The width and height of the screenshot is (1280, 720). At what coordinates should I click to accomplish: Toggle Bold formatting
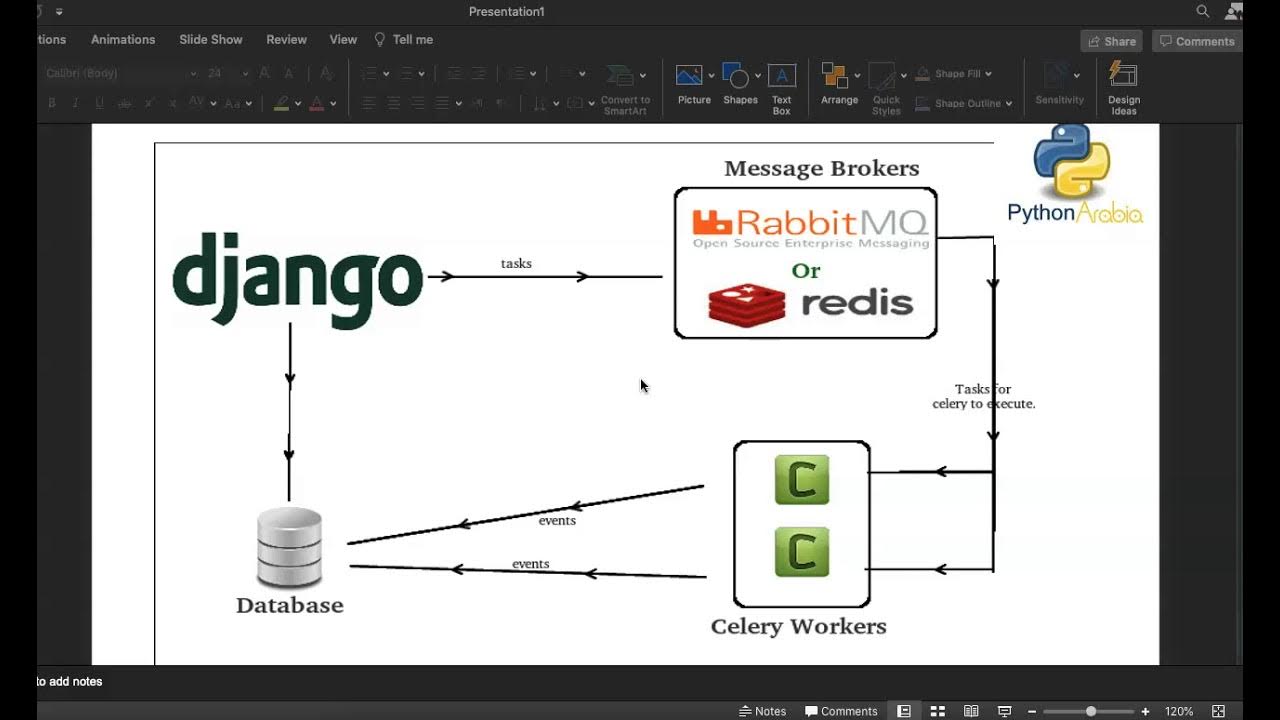(51, 103)
